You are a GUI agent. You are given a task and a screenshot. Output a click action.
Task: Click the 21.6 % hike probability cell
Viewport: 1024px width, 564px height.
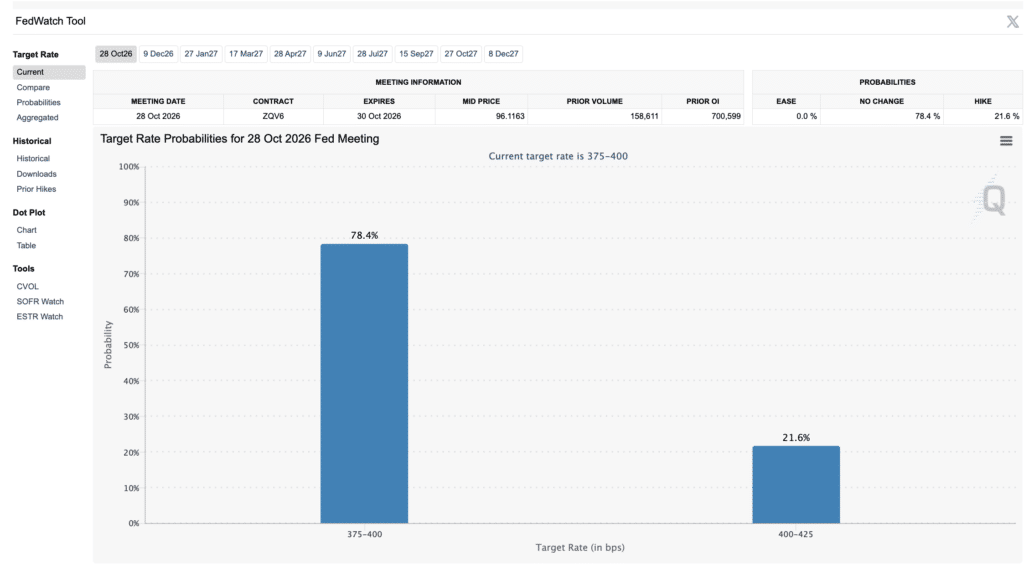coord(983,116)
